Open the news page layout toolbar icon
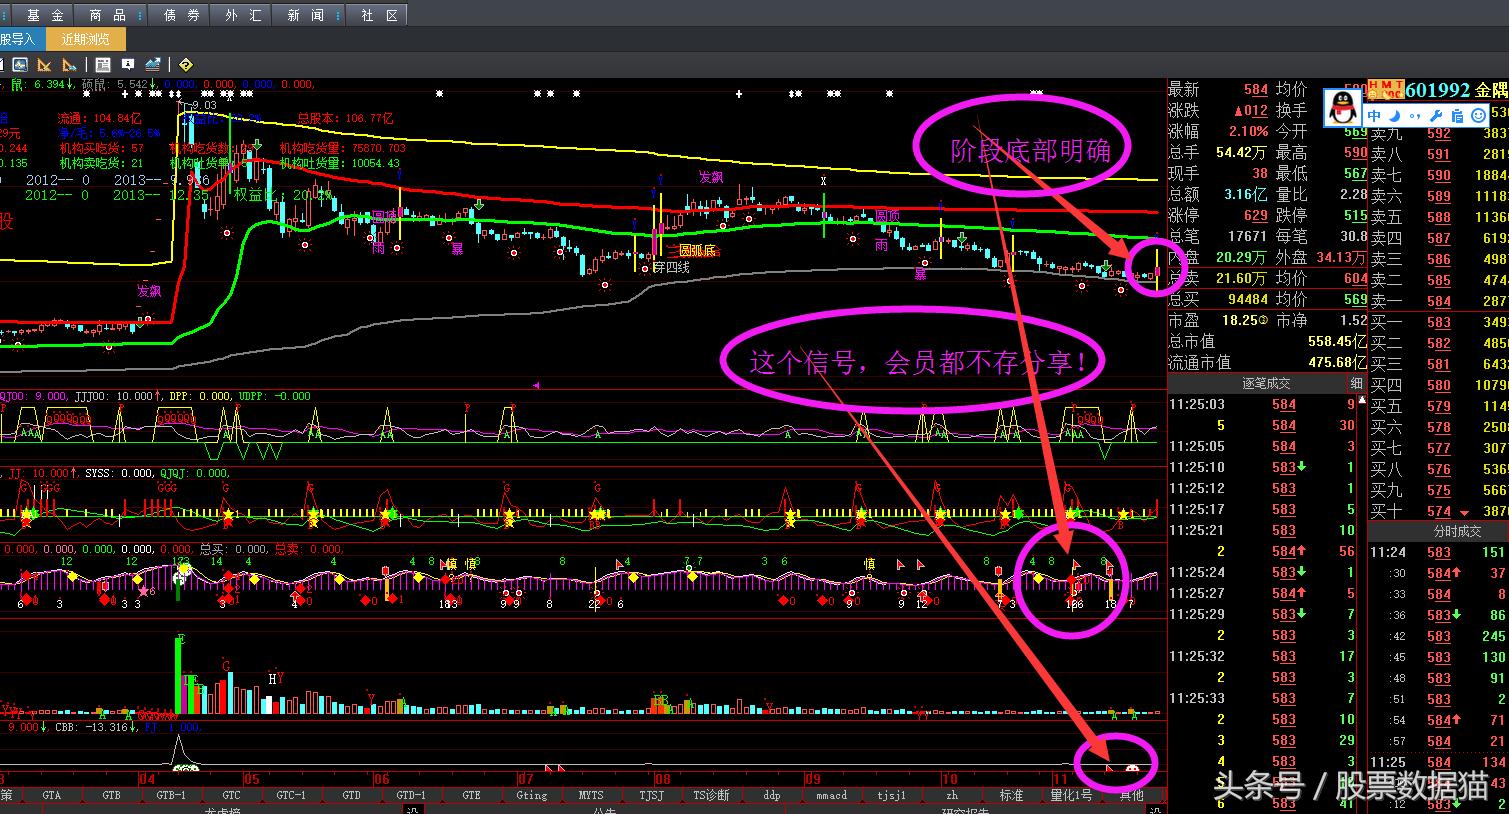This screenshot has width=1509, height=814. (103, 65)
